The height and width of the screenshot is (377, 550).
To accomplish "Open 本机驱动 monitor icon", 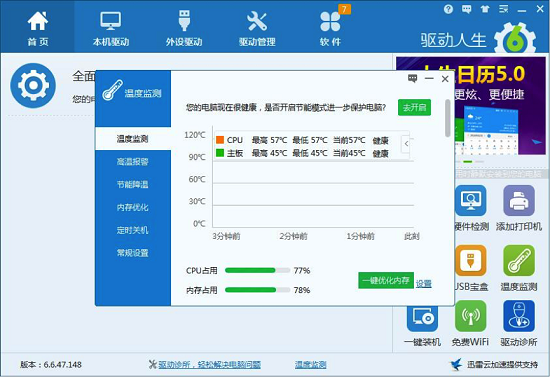I will point(110,21).
